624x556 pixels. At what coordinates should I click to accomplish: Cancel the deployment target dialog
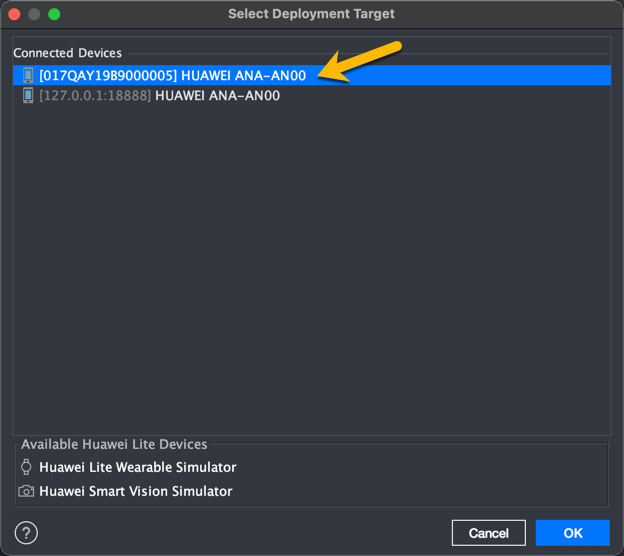(x=488, y=533)
